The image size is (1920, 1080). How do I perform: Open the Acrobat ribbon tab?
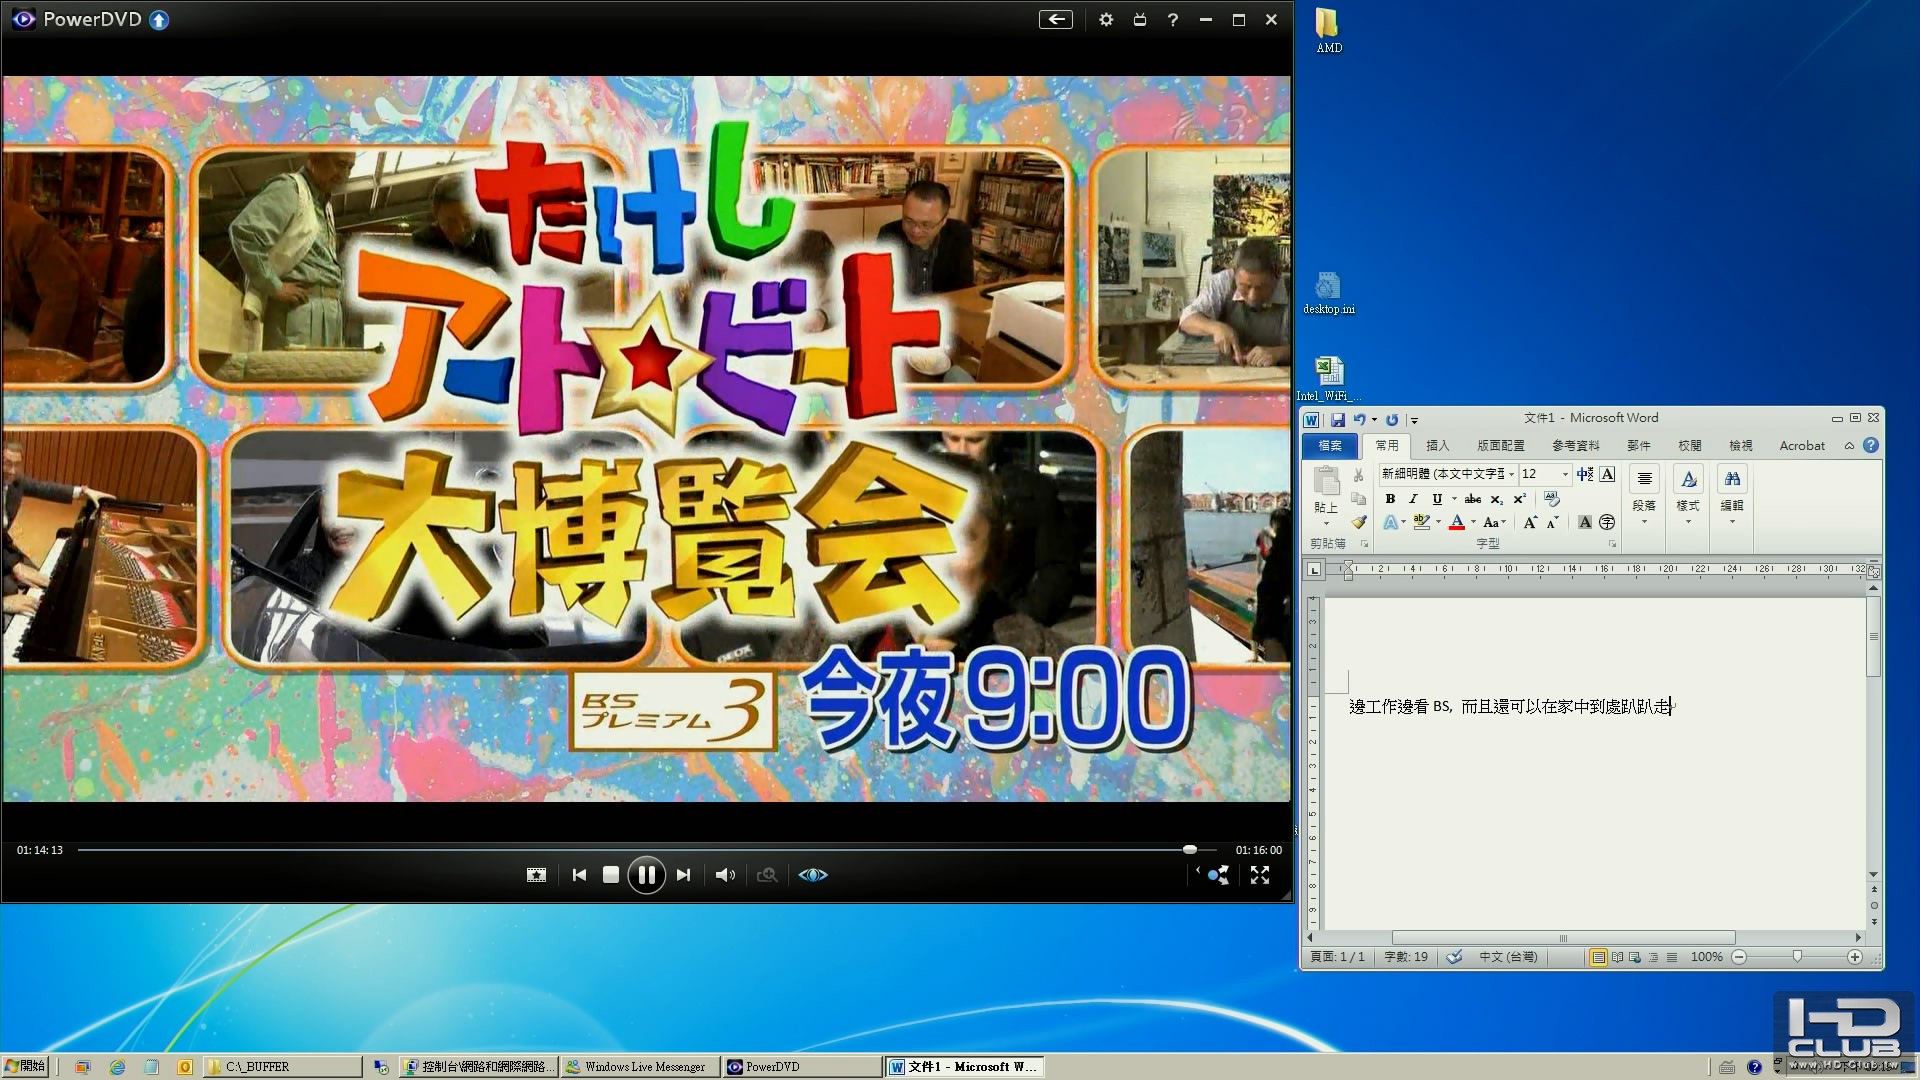1802,446
